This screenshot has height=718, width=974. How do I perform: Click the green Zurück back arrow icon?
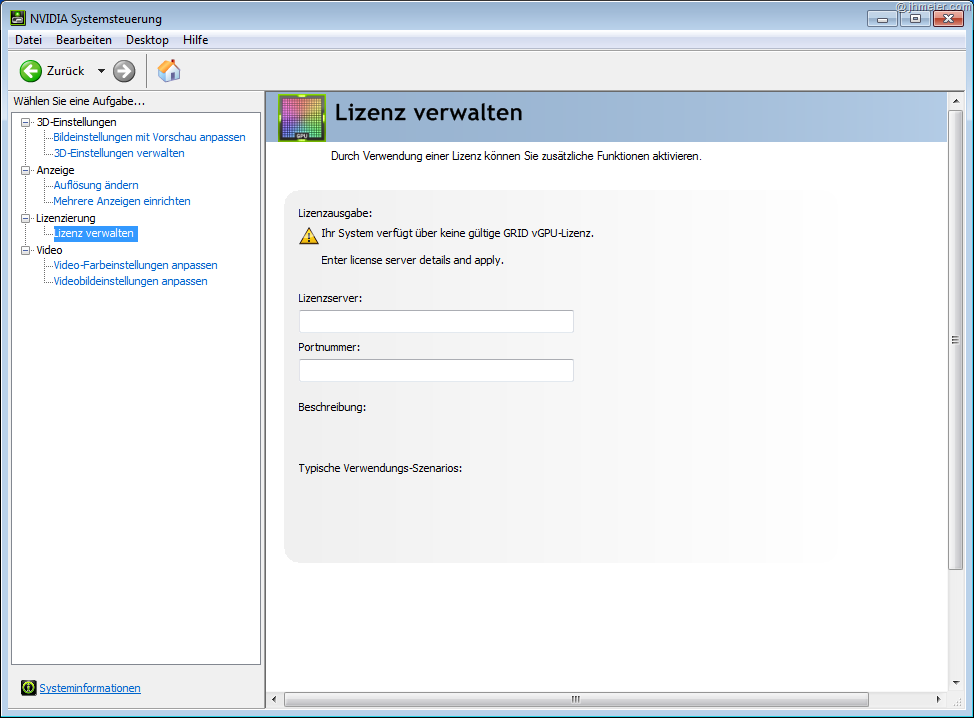click(31, 71)
